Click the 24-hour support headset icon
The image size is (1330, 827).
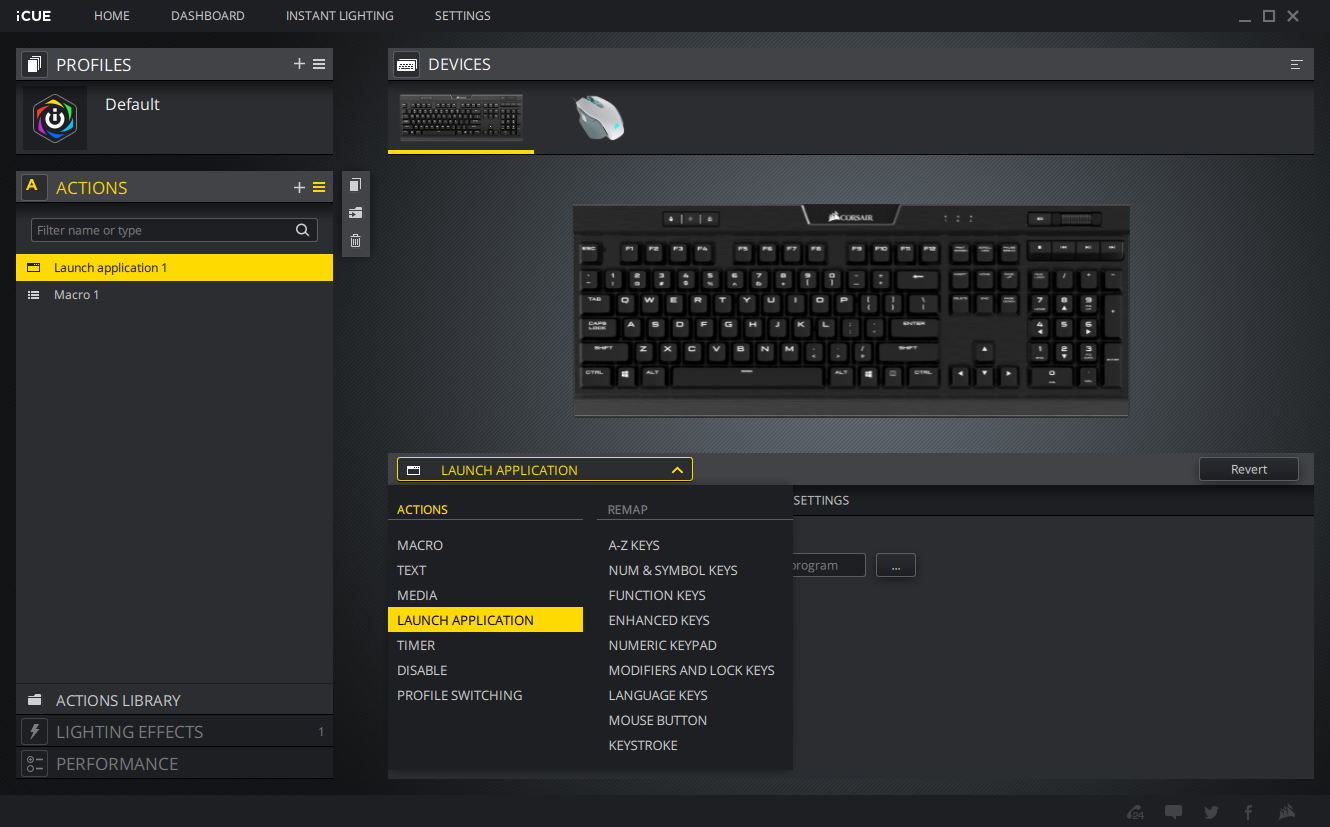point(1135,812)
